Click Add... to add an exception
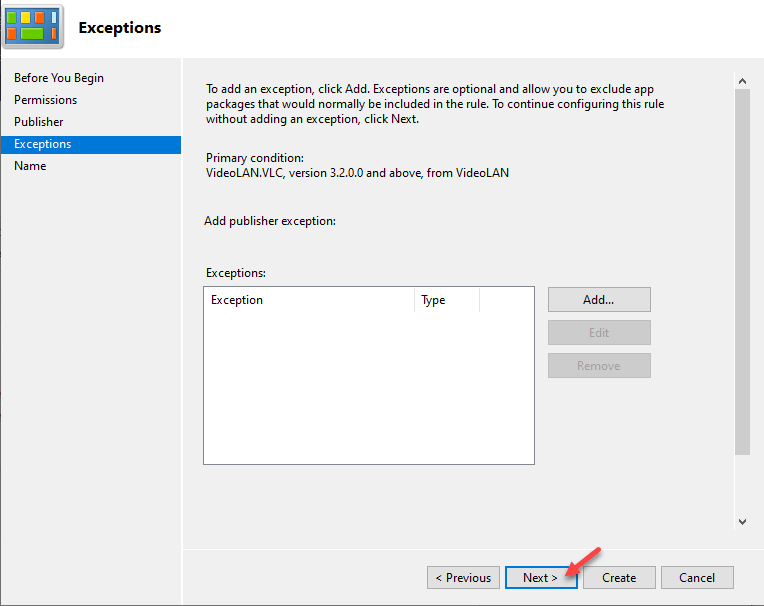Image resolution: width=764 pixels, height=606 pixels. coord(599,300)
